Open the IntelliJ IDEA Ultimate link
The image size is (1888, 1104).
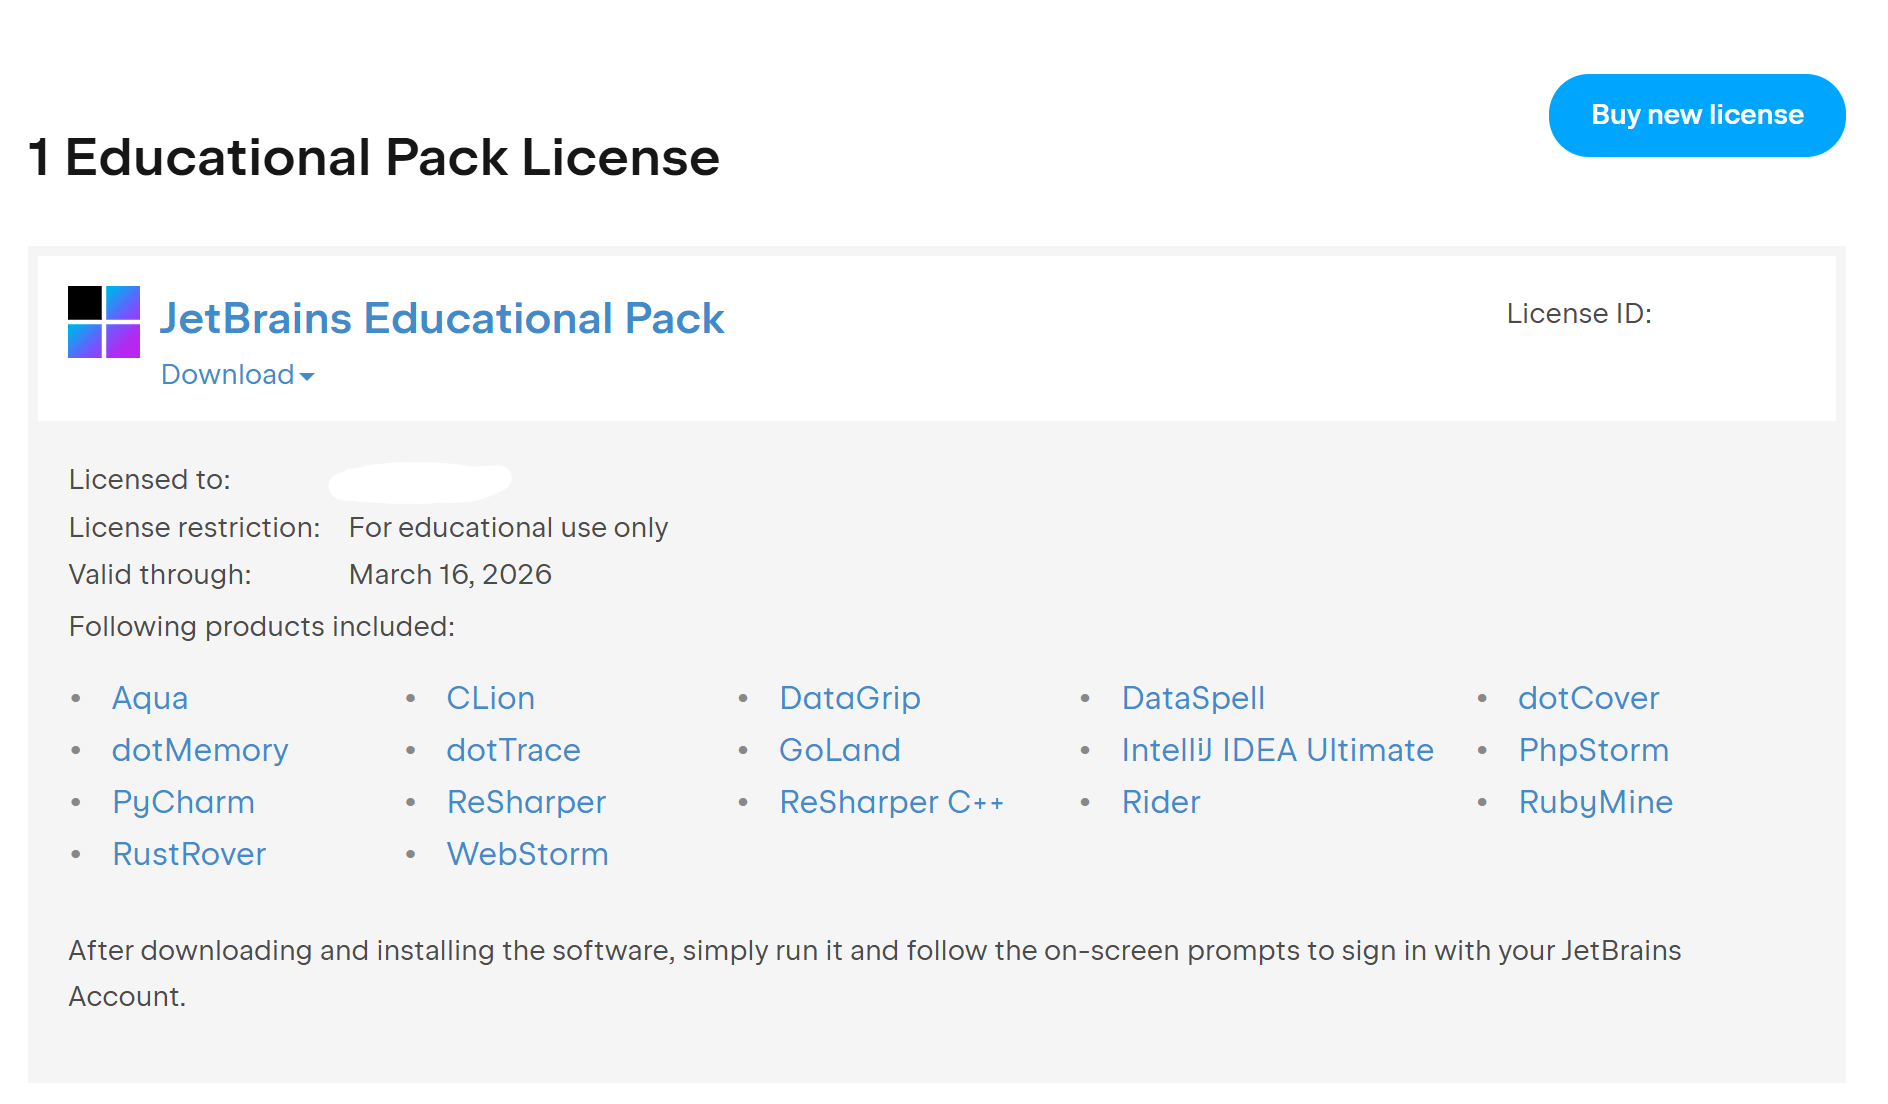(1278, 750)
